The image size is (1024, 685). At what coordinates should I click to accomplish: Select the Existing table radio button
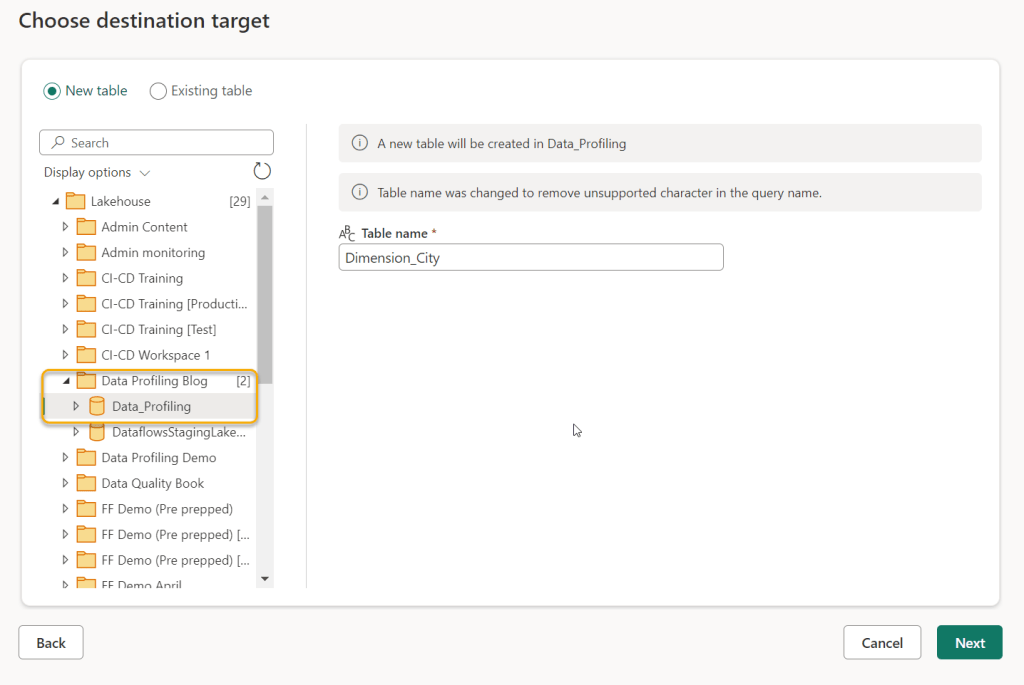pyautogui.click(x=158, y=91)
